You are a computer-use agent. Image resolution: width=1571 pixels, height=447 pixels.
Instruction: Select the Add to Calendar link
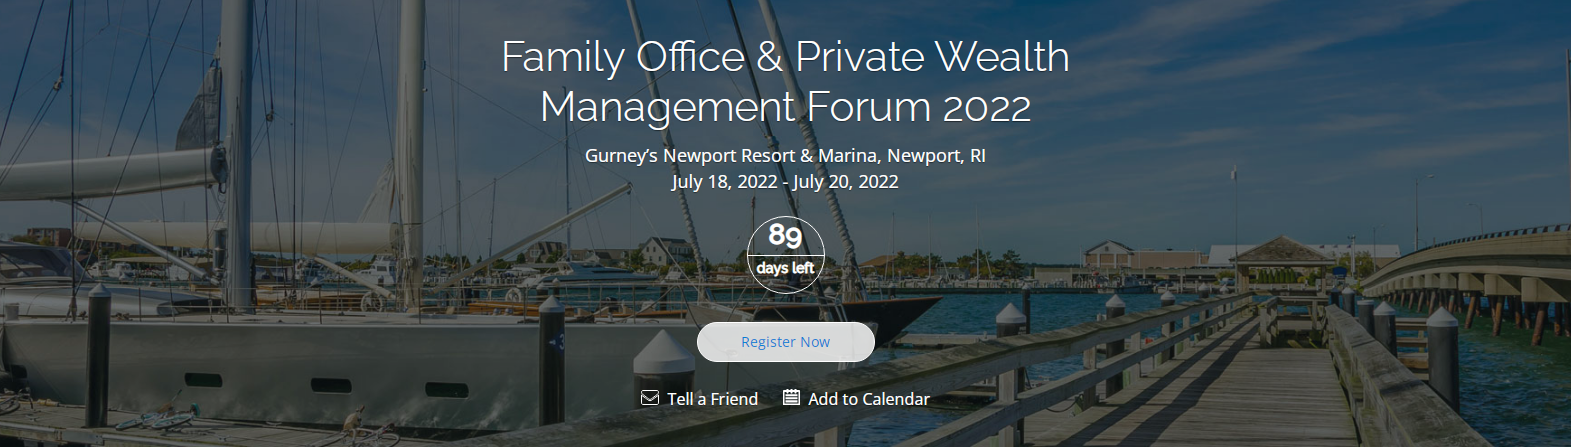(x=868, y=398)
